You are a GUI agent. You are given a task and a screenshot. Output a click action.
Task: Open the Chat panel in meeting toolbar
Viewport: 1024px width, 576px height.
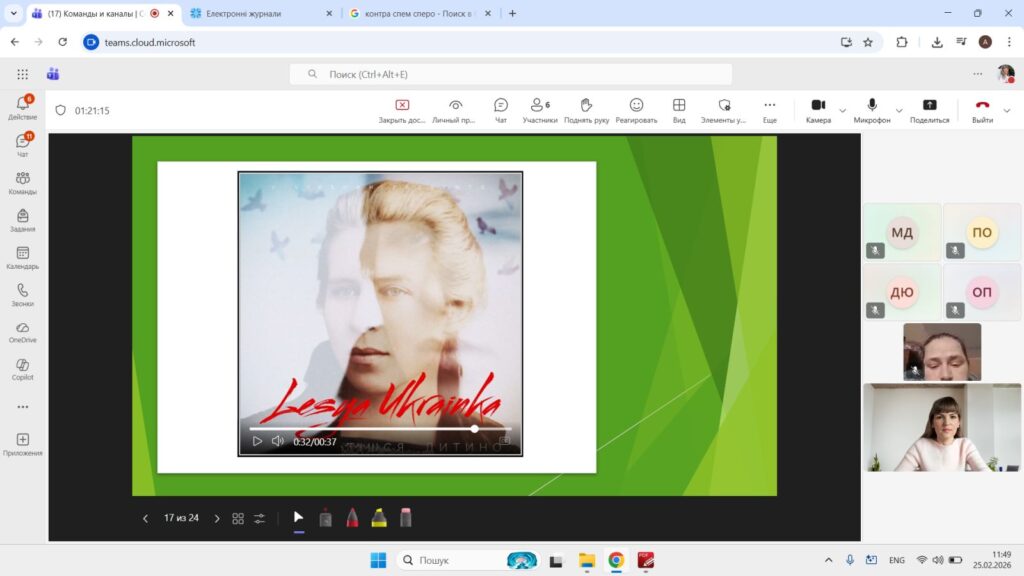501,109
